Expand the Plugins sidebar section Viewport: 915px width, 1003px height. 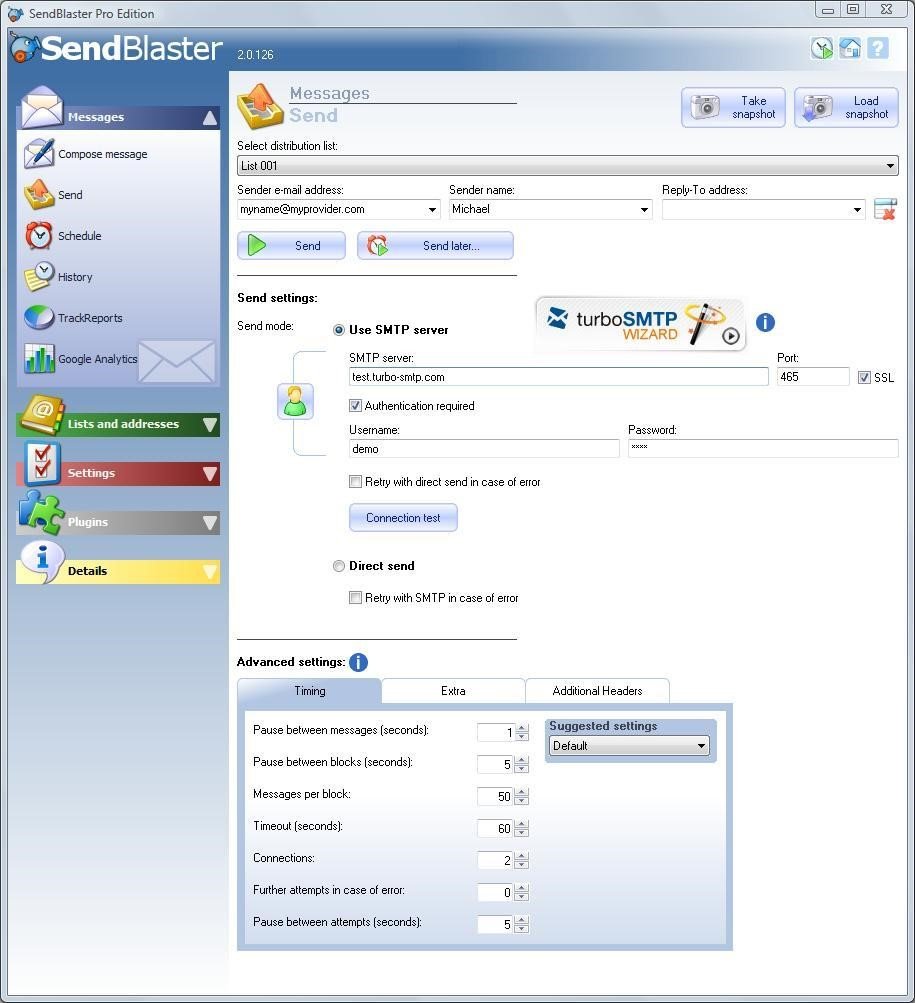tap(210, 523)
